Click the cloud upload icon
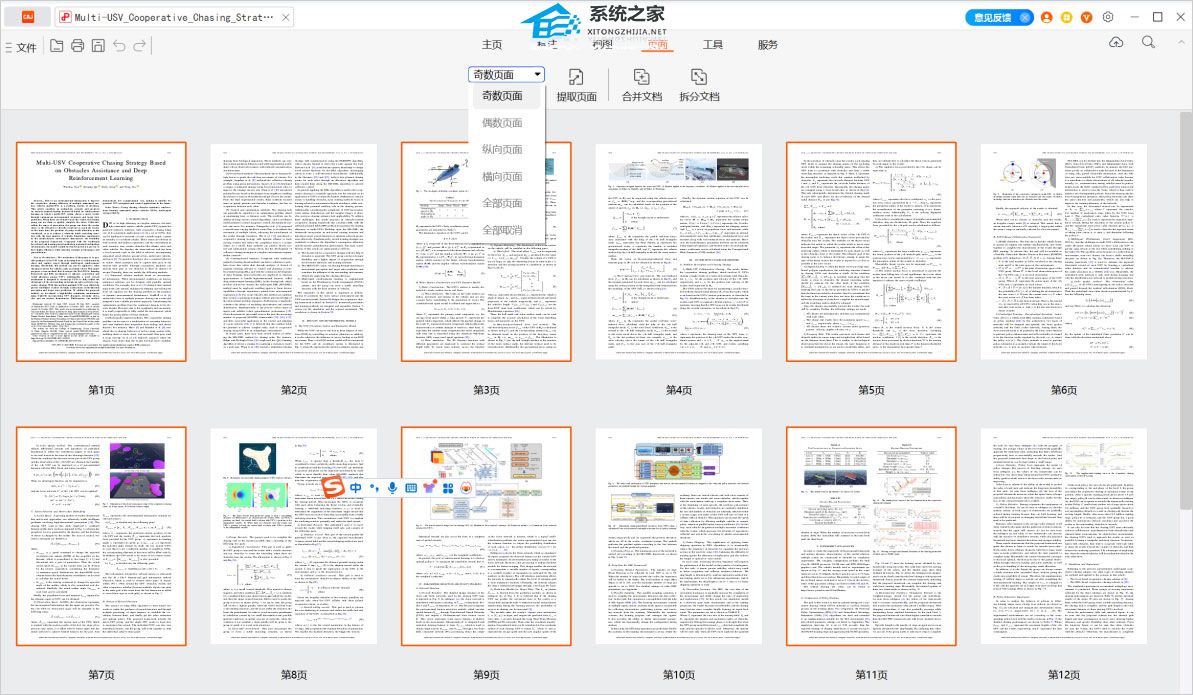The width and height of the screenshot is (1193, 695). coord(1117,42)
